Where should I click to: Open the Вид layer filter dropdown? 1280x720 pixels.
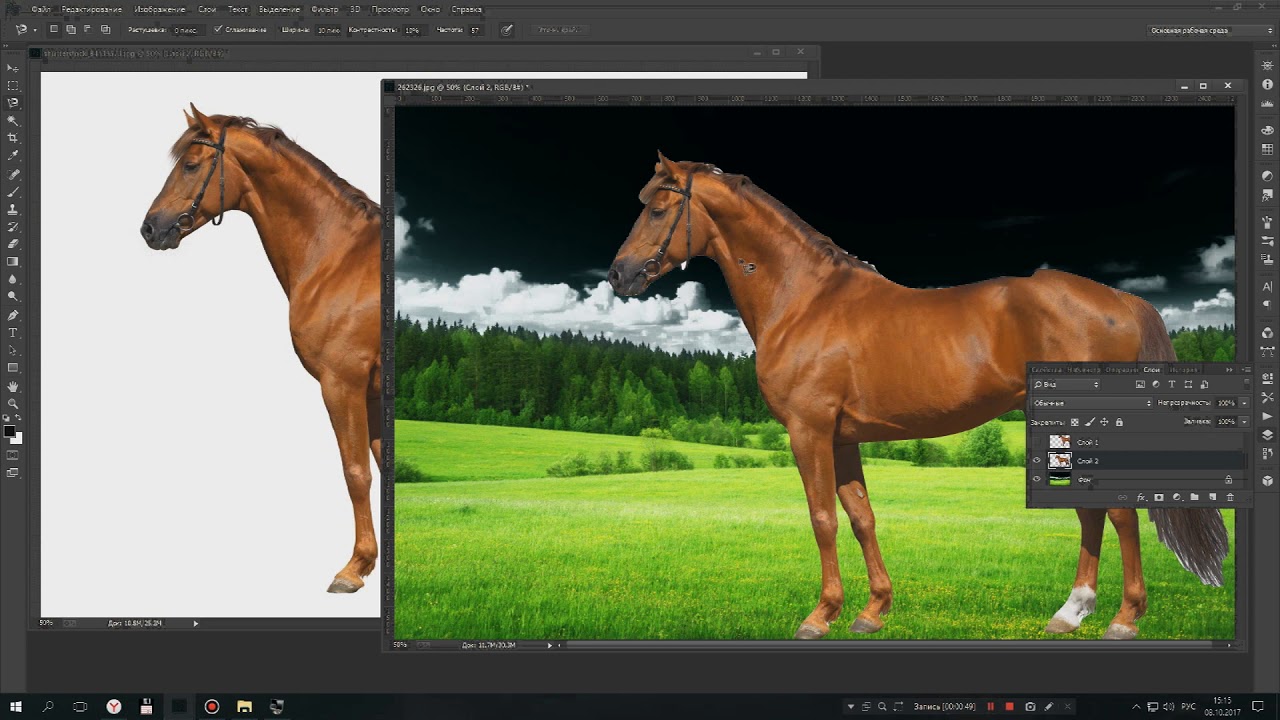point(1066,384)
